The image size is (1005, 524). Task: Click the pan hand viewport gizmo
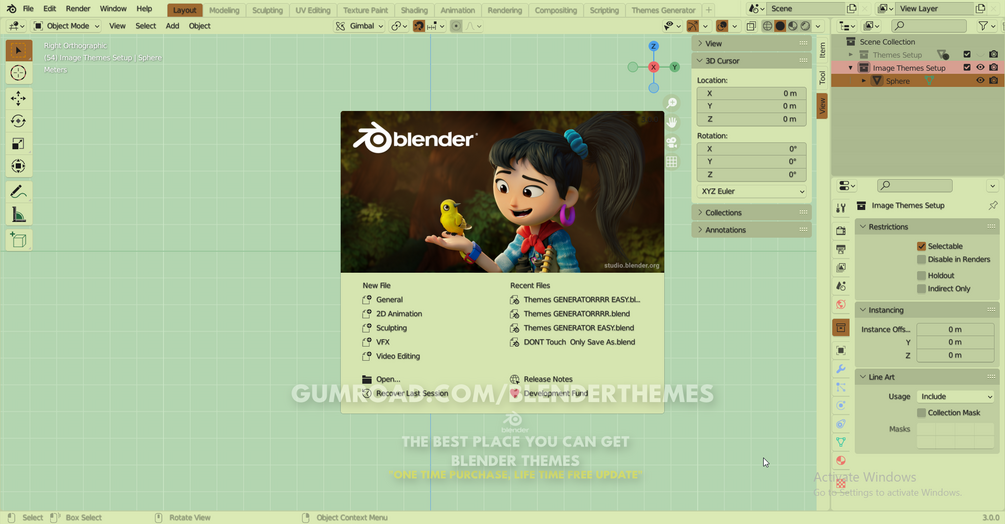(x=671, y=122)
